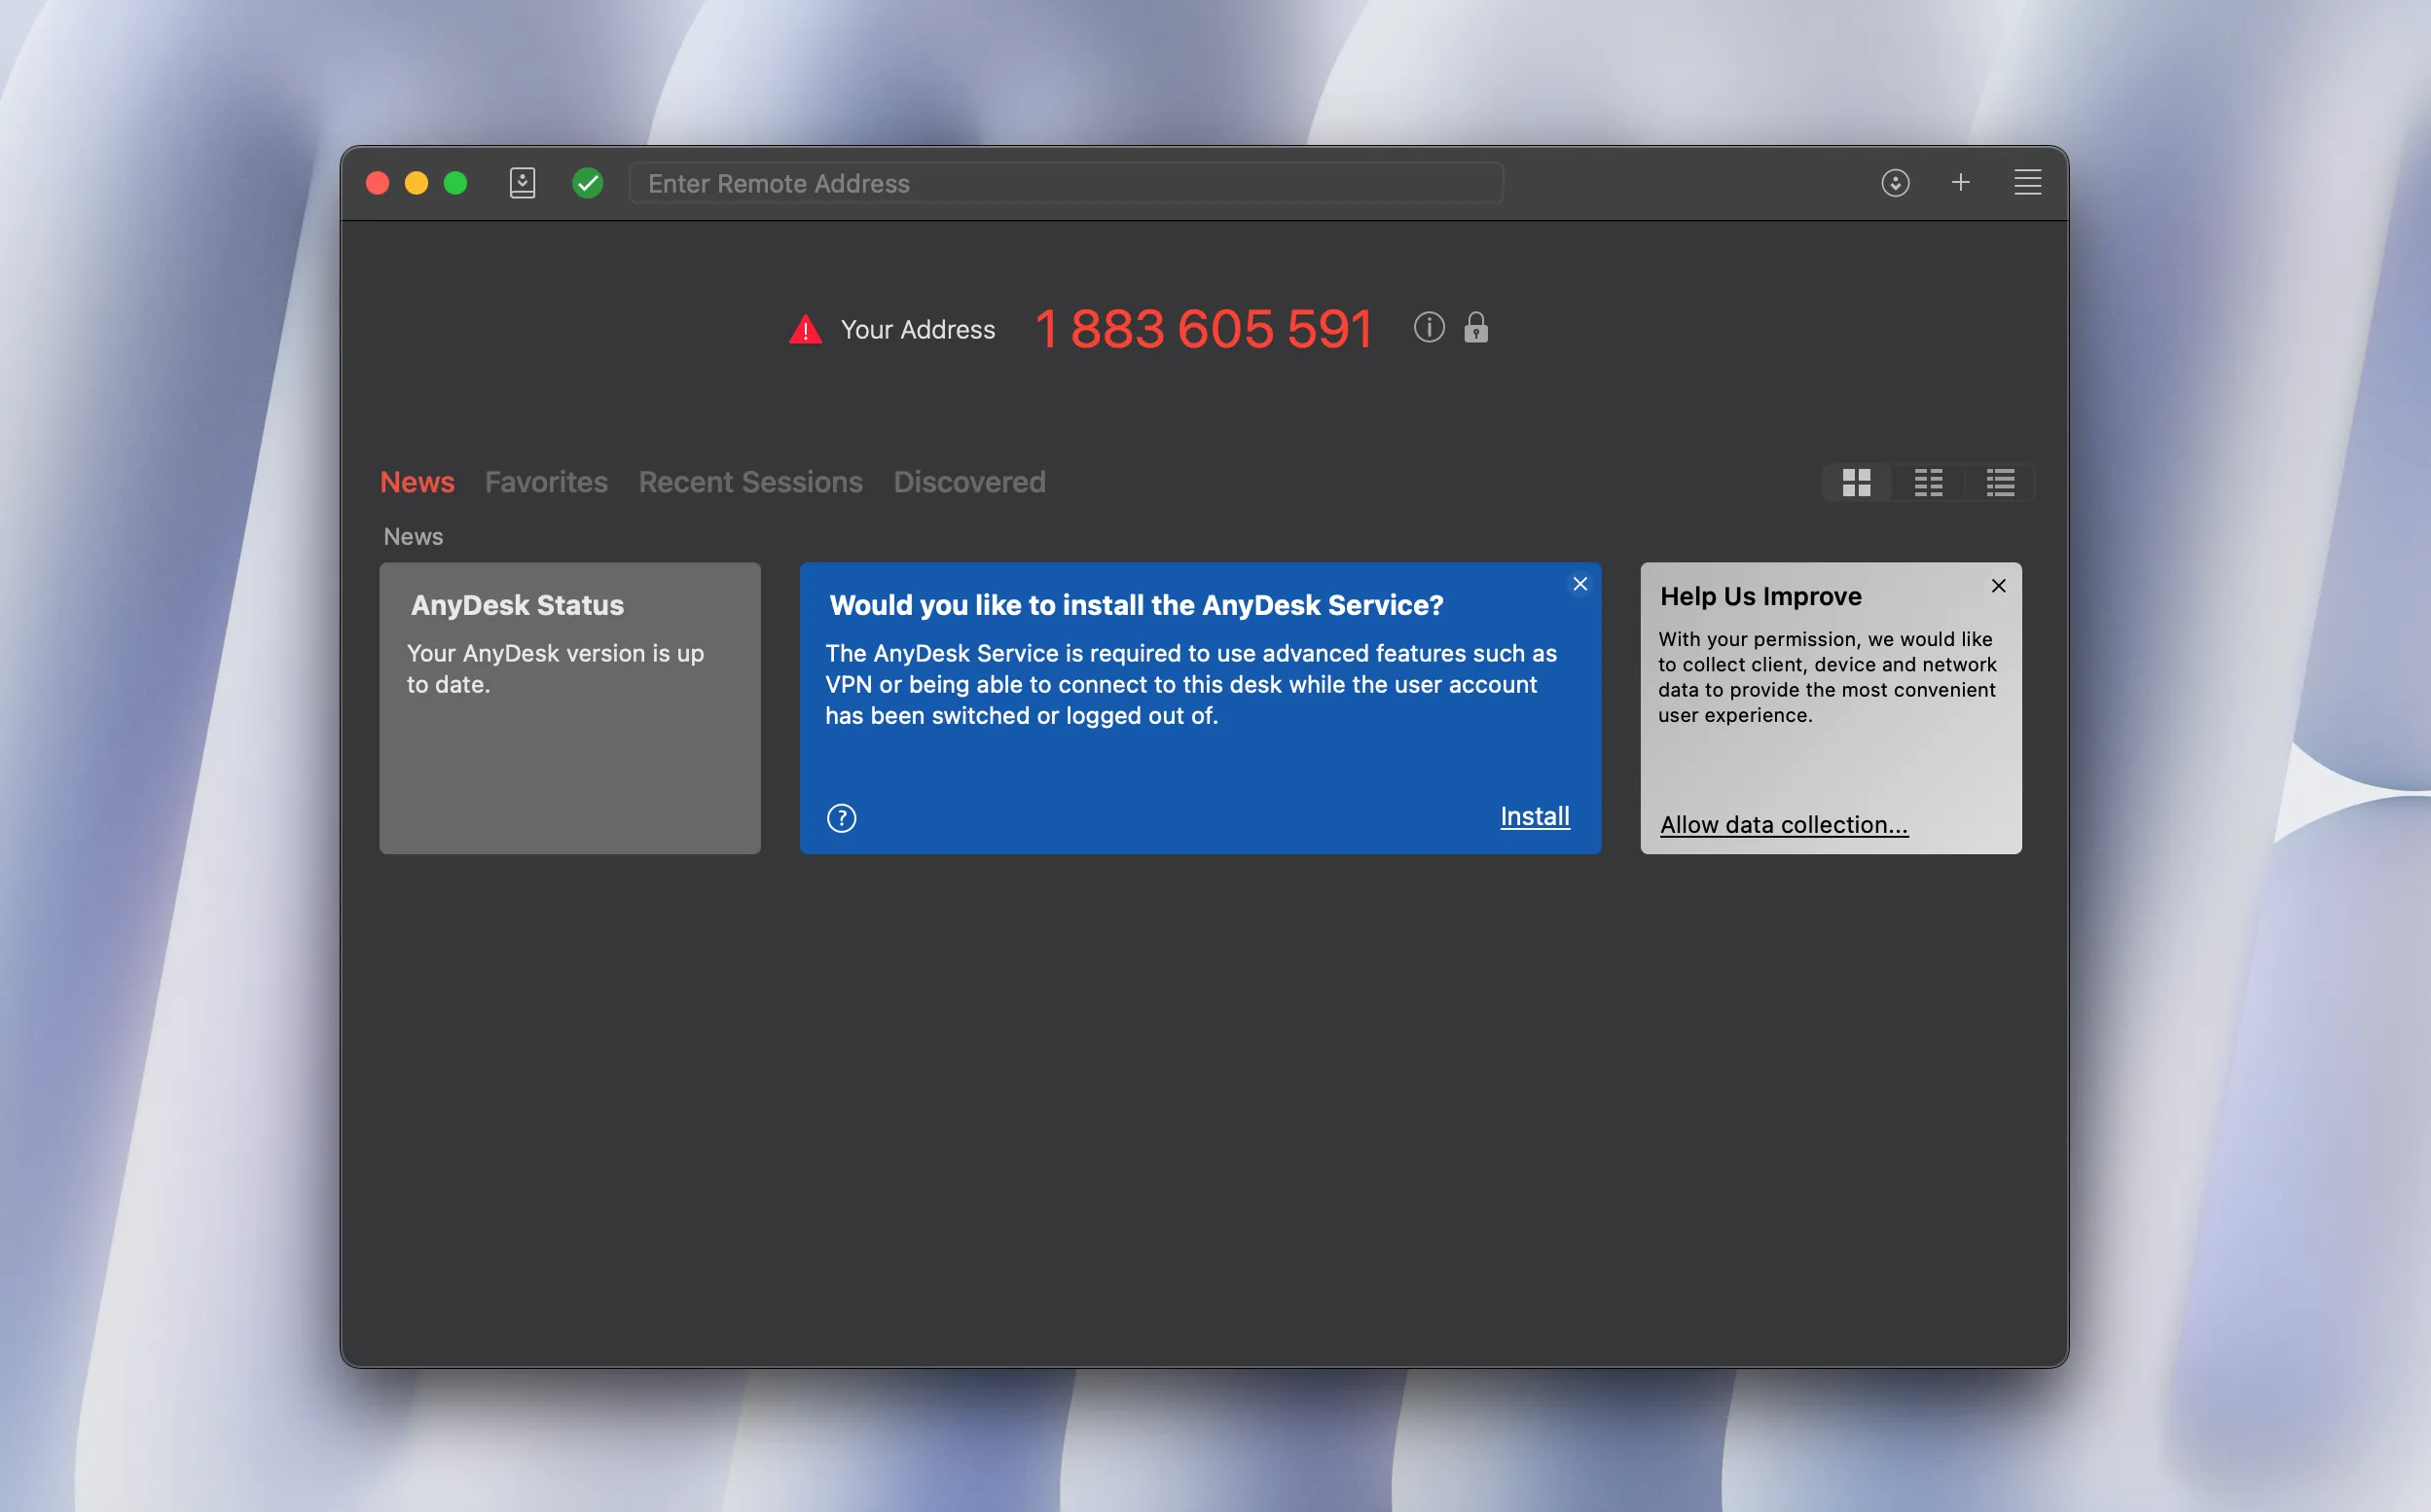Viewport: 2431px width, 1512px height.
Task: Open the hamburger main menu
Action: click(x=2027, y=182)
